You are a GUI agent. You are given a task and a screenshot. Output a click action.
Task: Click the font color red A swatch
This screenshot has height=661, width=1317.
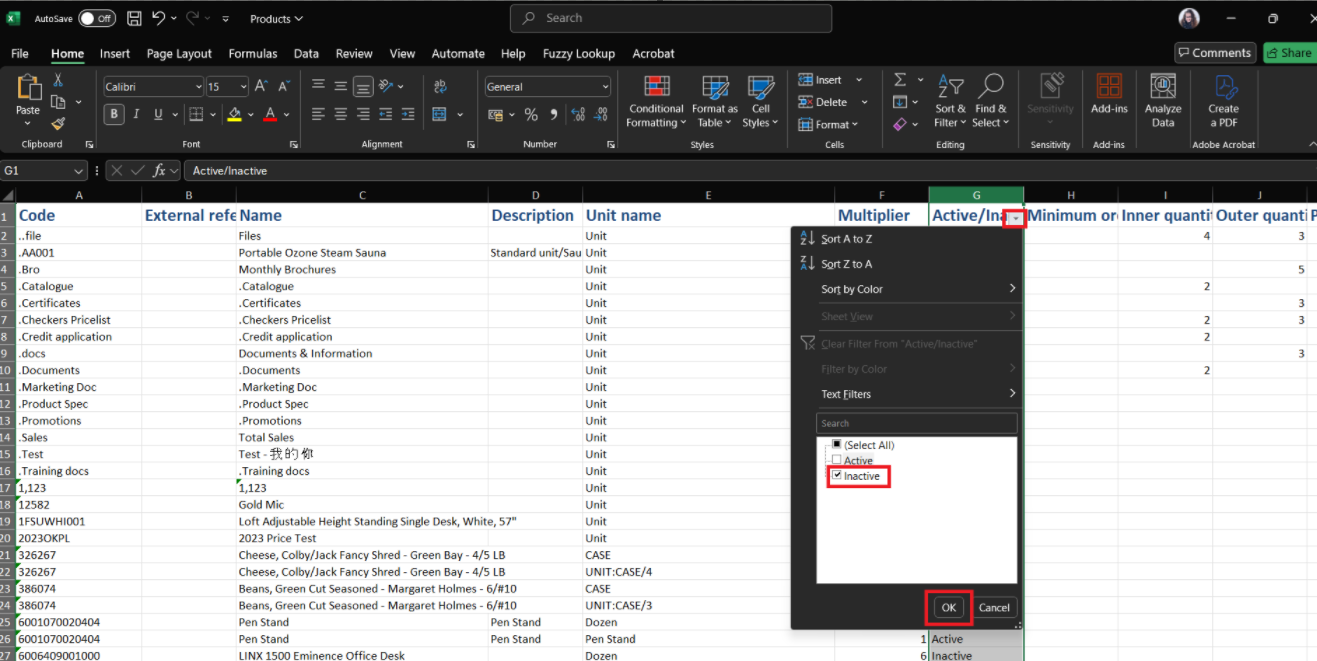tap(269, 115)
